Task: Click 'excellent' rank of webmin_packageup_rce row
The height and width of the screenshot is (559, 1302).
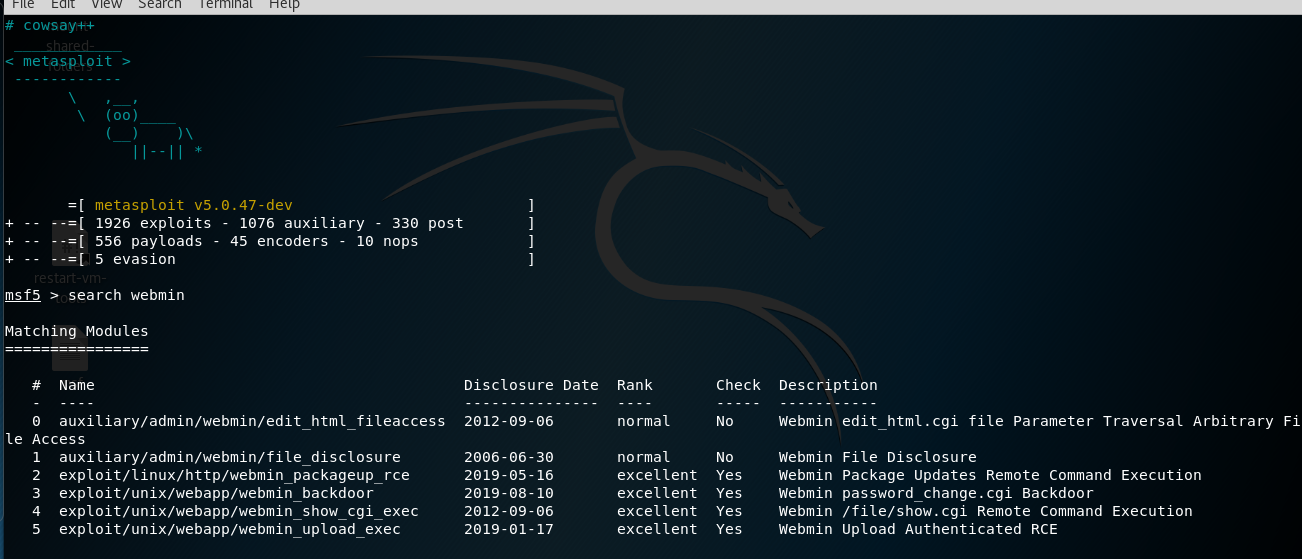Action: [657, 476]
